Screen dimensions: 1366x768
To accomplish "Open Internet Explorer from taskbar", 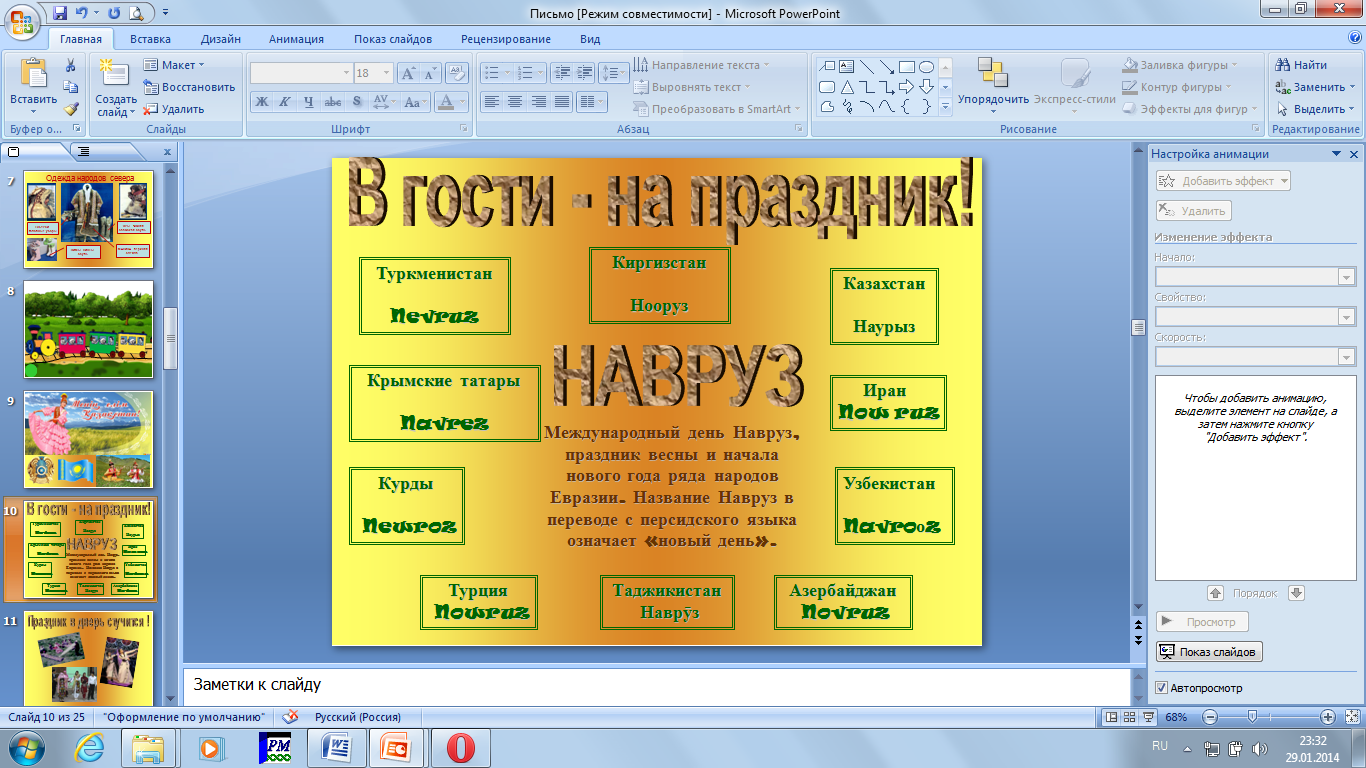I will click(x=89, y=748).
